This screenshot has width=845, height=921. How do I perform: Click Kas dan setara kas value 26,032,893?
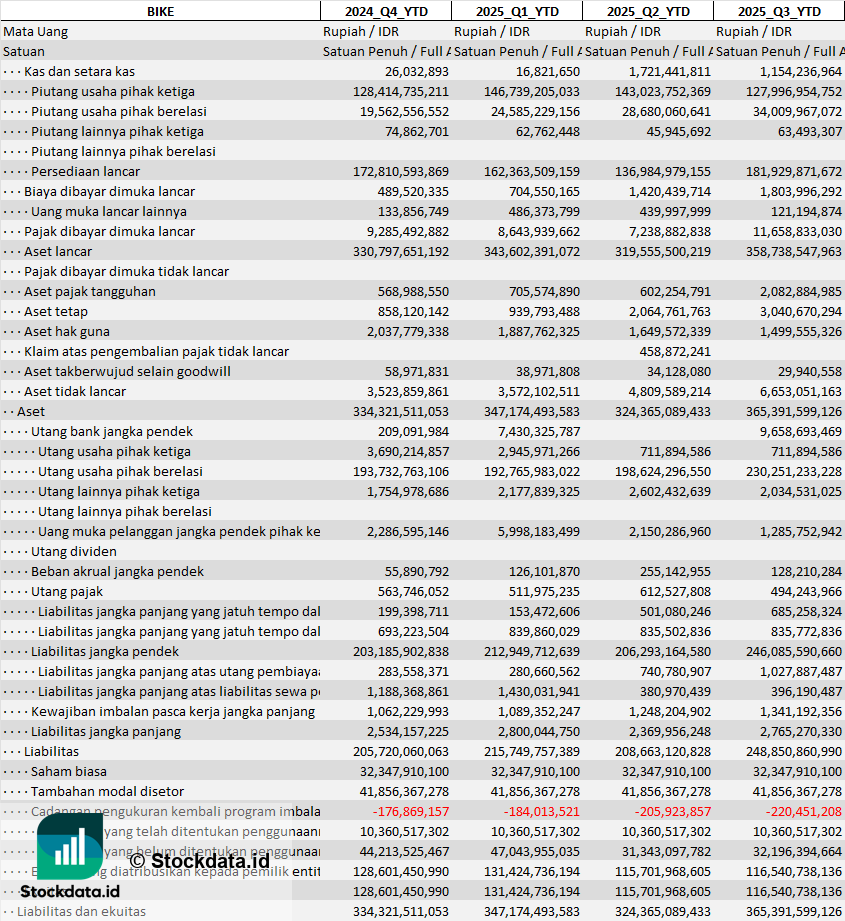[416, 72]
